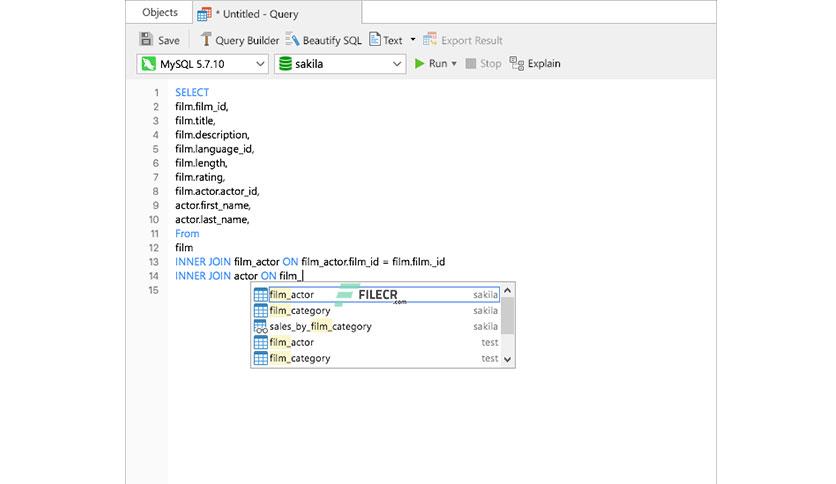Click the query tab table icon
The width and height of the screenshot is (836, 484).
[x=204, y=14]
